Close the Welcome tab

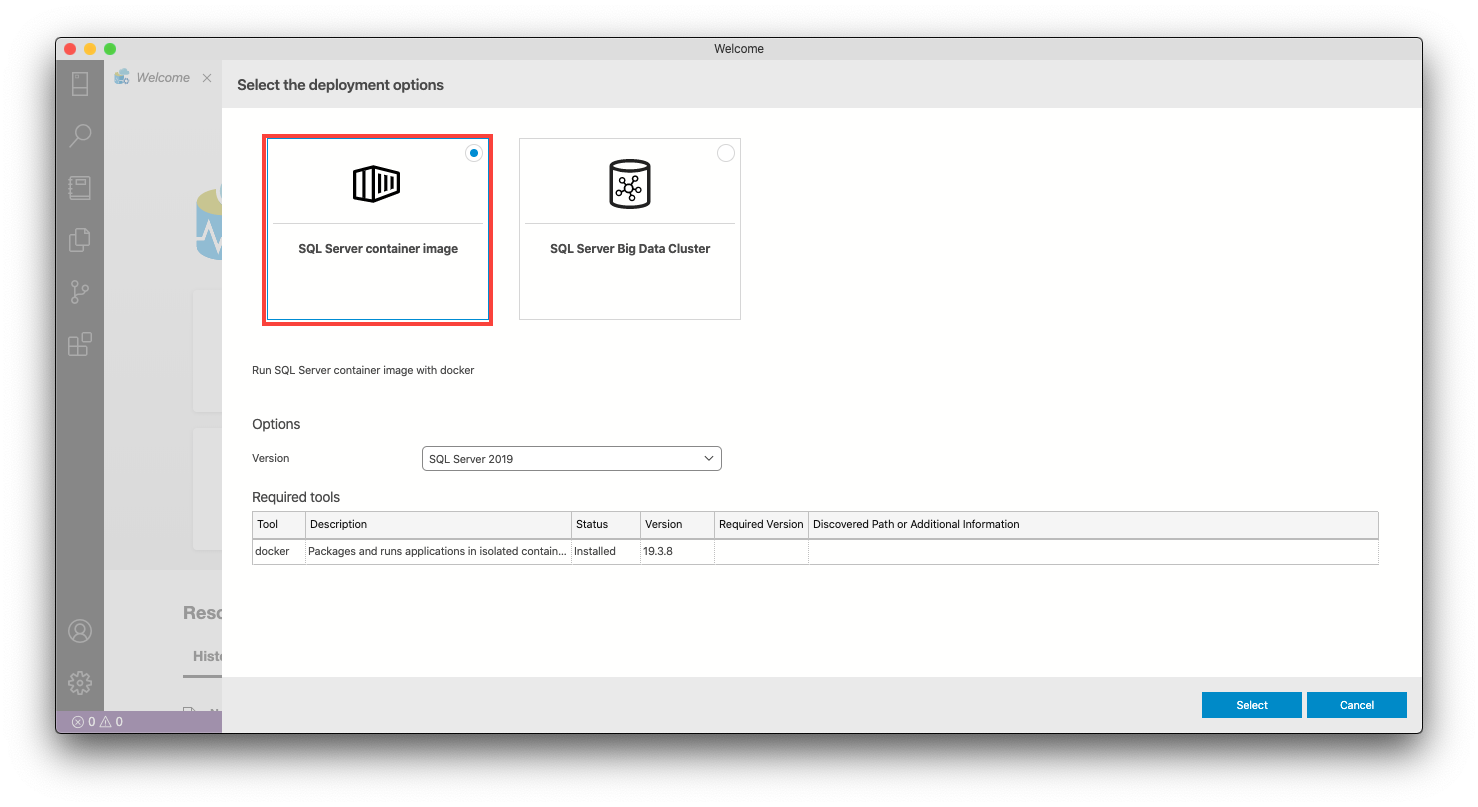pyautogui.click(x=207, y=78)
